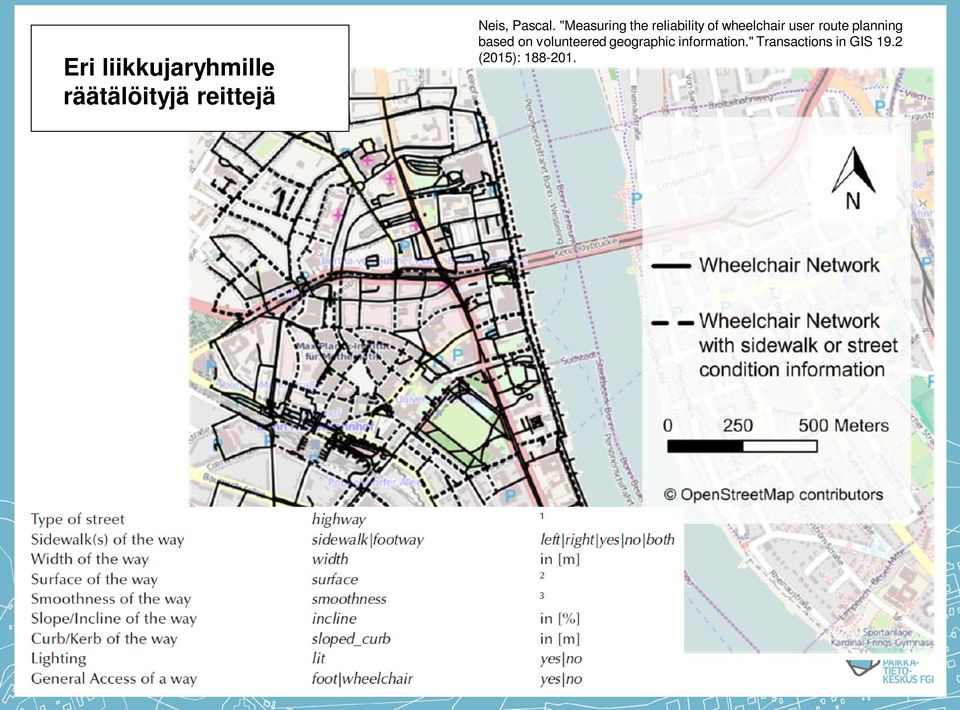Click 'Width of the way' row label
960x710 pixels.
click(90, 559)
